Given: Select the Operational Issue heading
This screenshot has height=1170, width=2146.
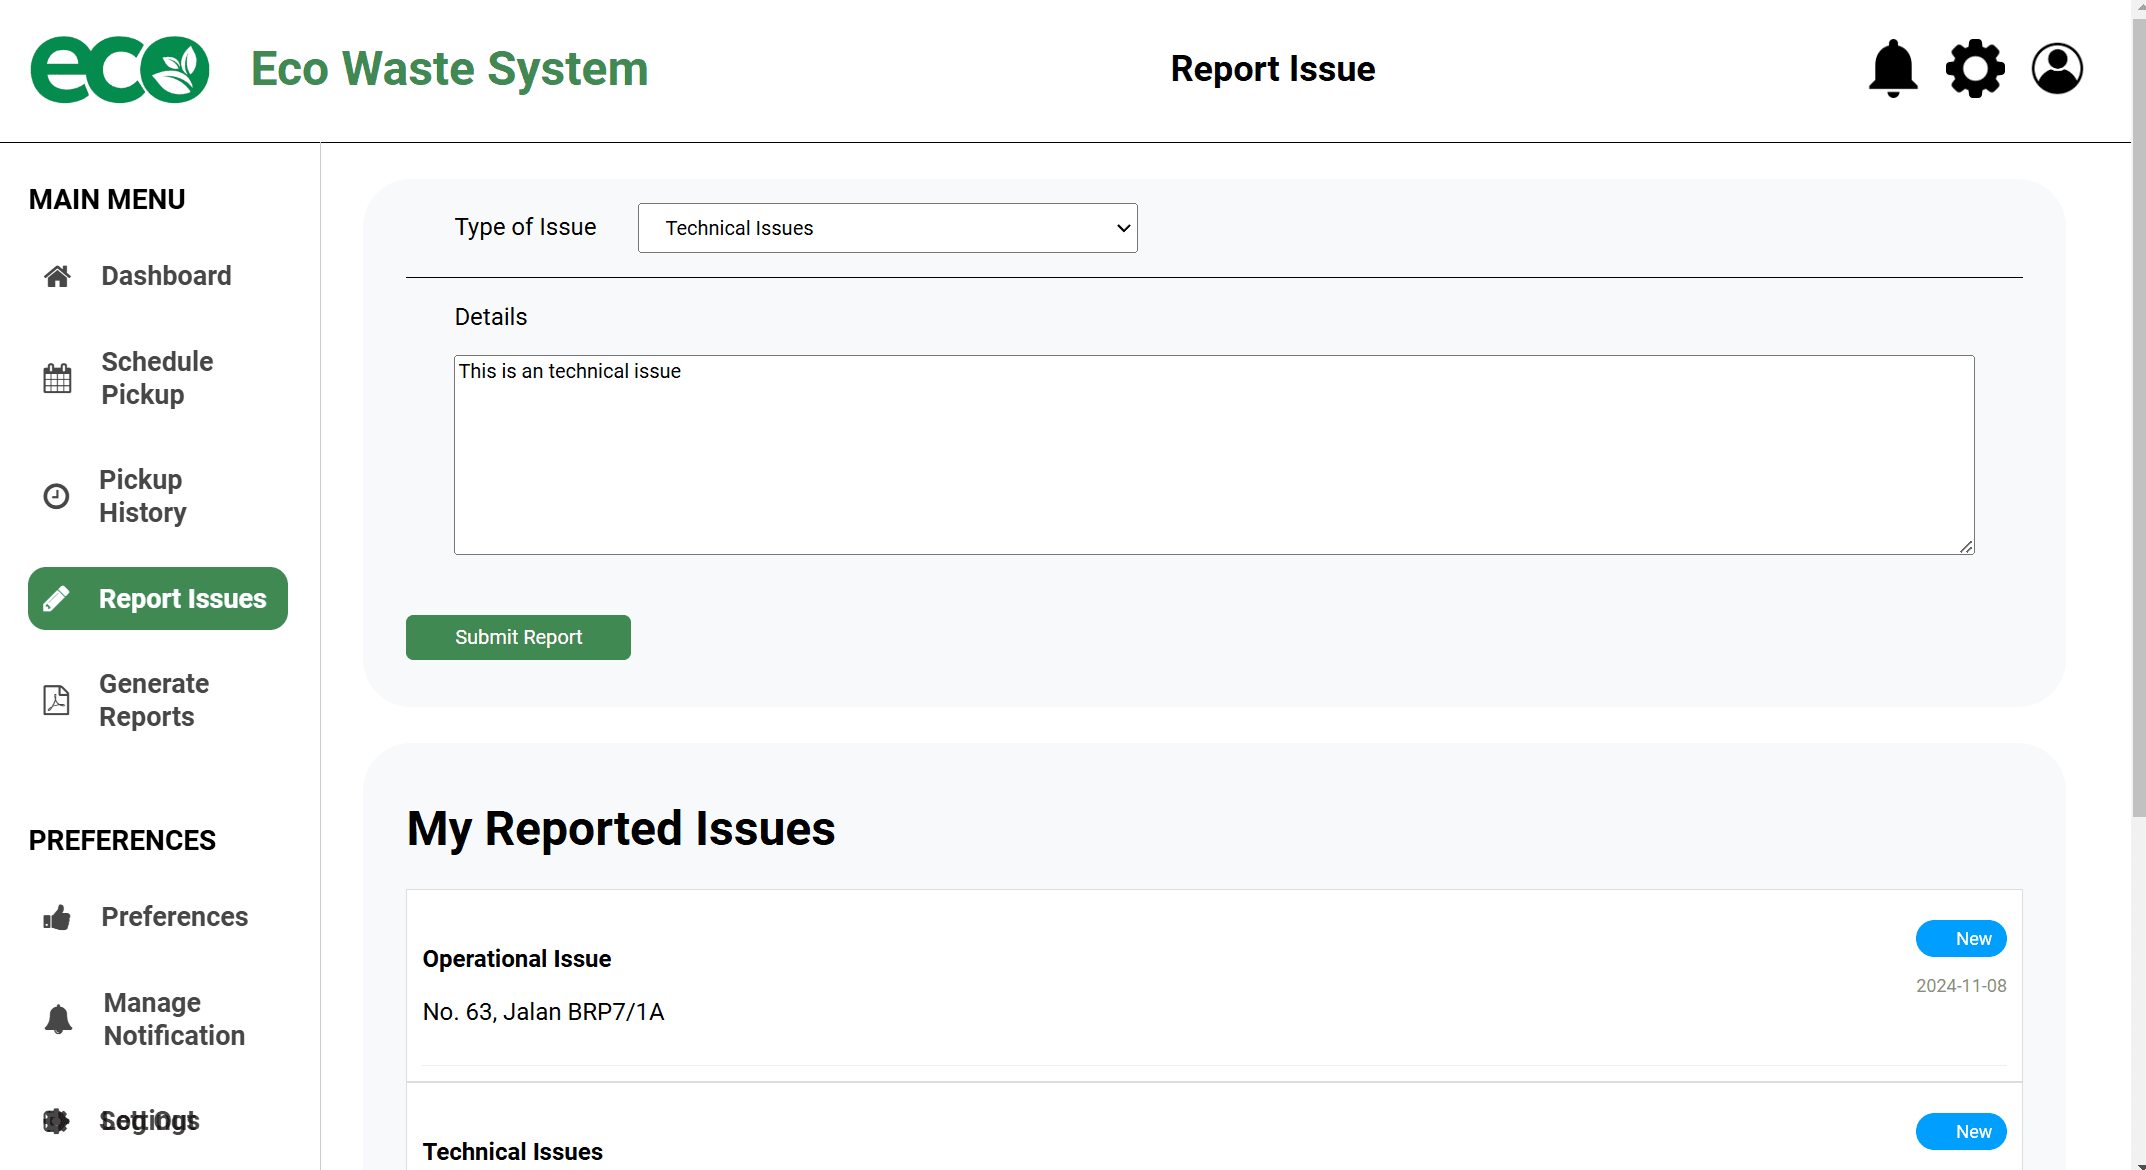Looking at the screenshot, I should [x=517, y=959].
